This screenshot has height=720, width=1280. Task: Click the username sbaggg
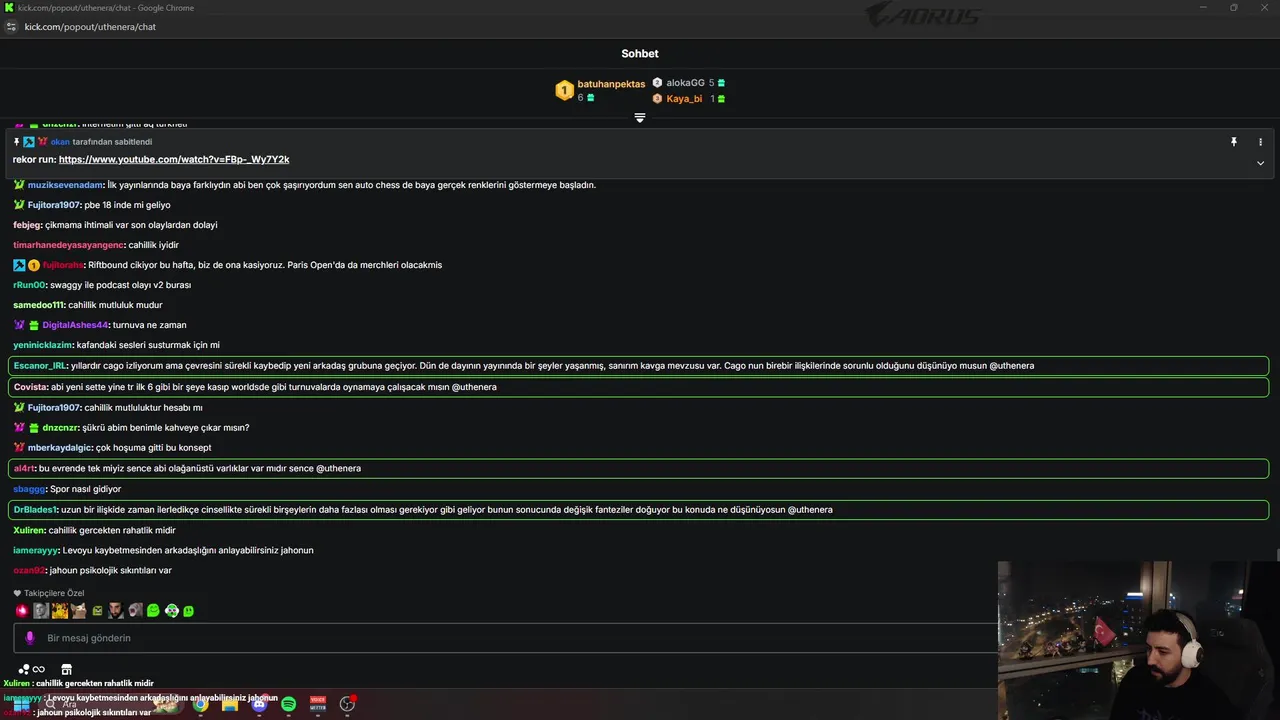(29, 489)
